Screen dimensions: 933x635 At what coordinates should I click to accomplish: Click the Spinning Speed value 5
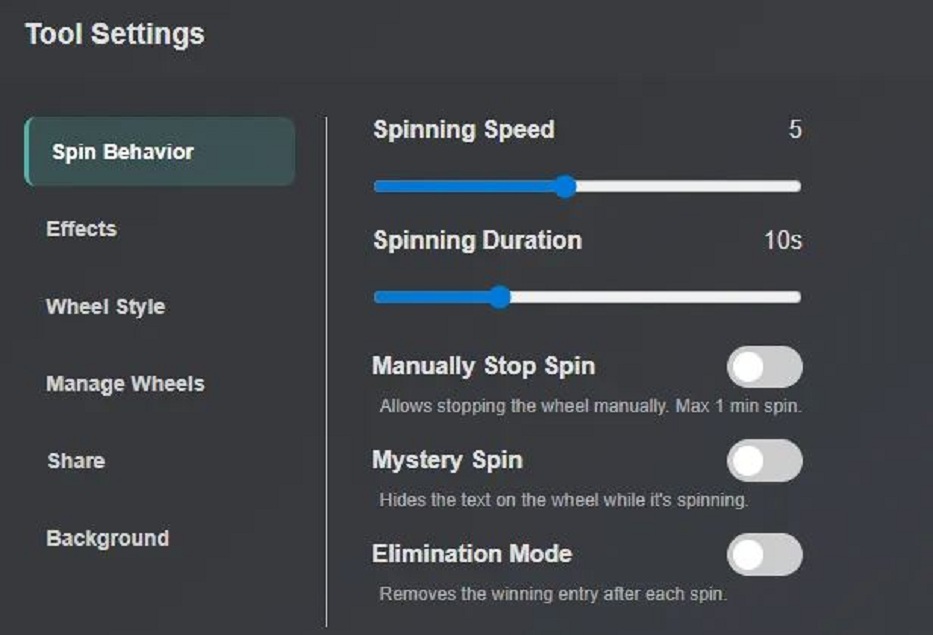point(795,130)
